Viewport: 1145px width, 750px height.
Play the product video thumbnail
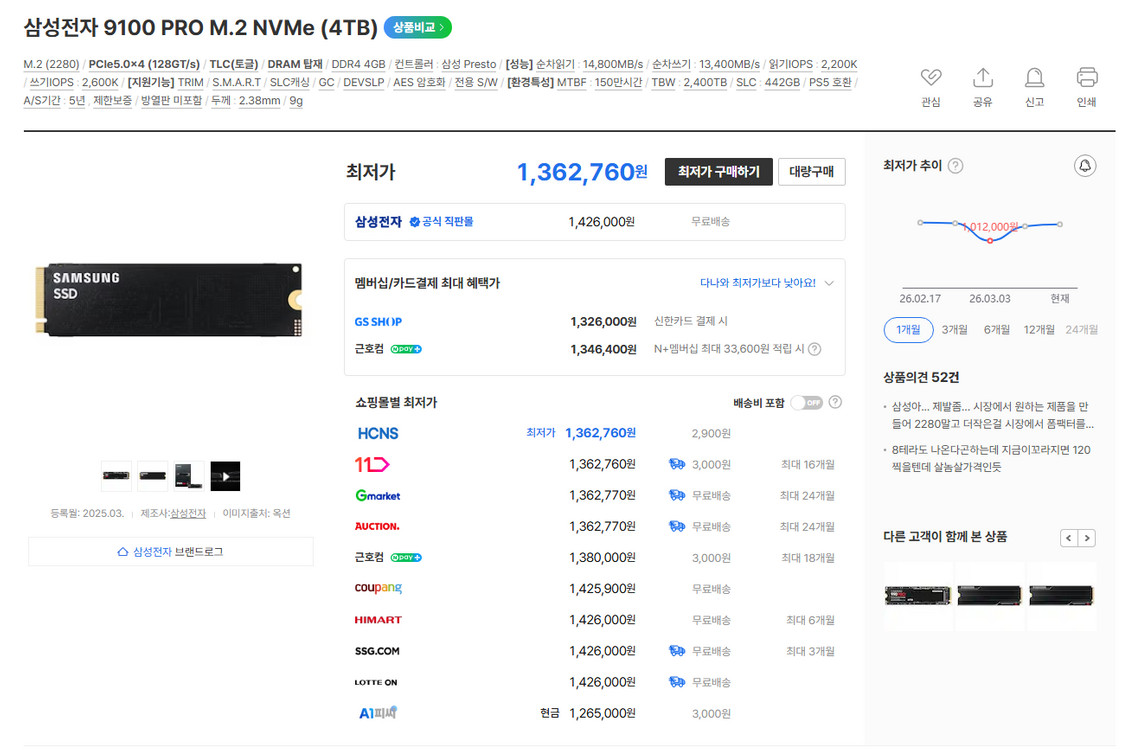[226, 476]
